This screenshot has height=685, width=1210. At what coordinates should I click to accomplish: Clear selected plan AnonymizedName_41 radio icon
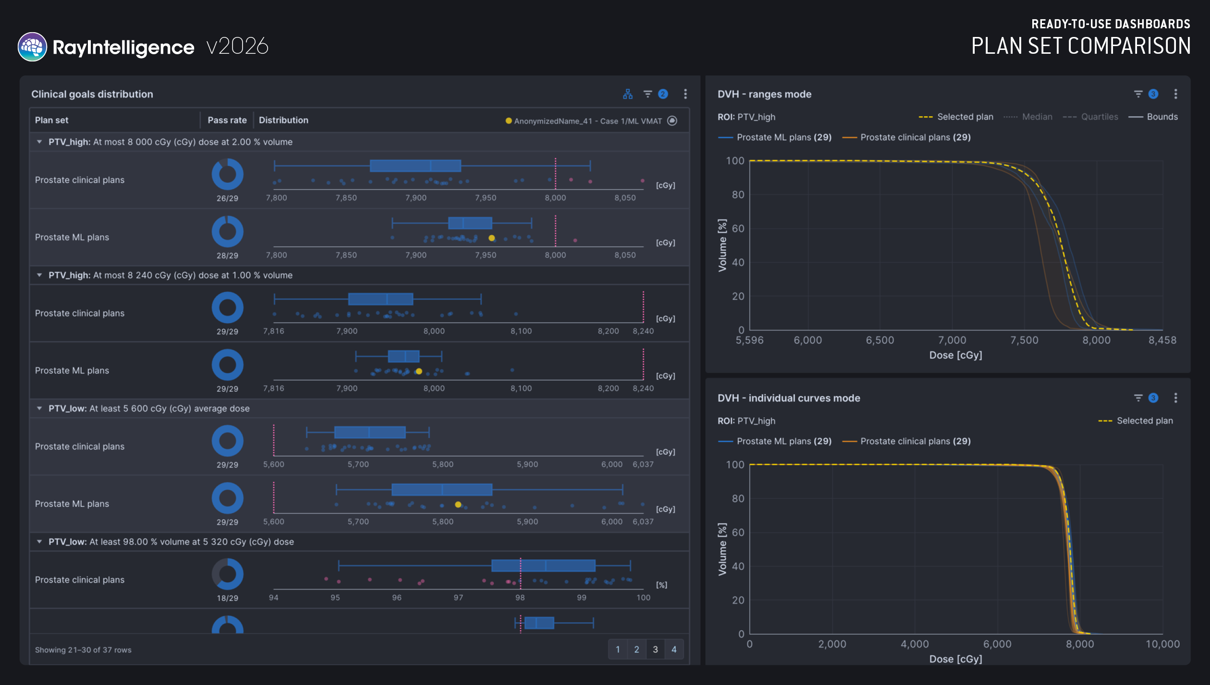pyautogui.click(x=672, y=121)
